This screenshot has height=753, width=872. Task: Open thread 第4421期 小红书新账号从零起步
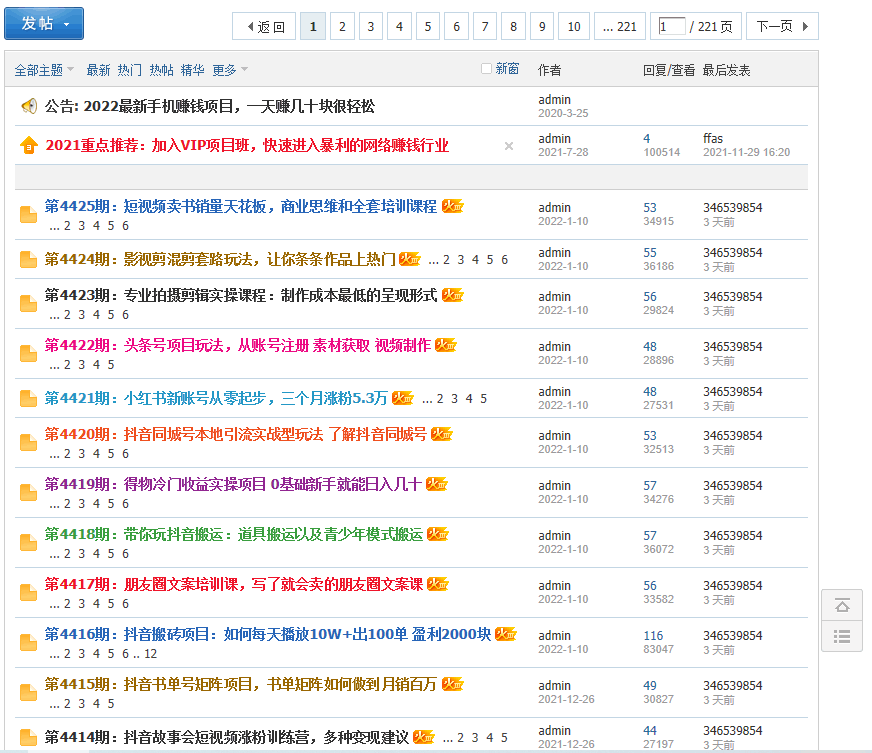[216, 398]
